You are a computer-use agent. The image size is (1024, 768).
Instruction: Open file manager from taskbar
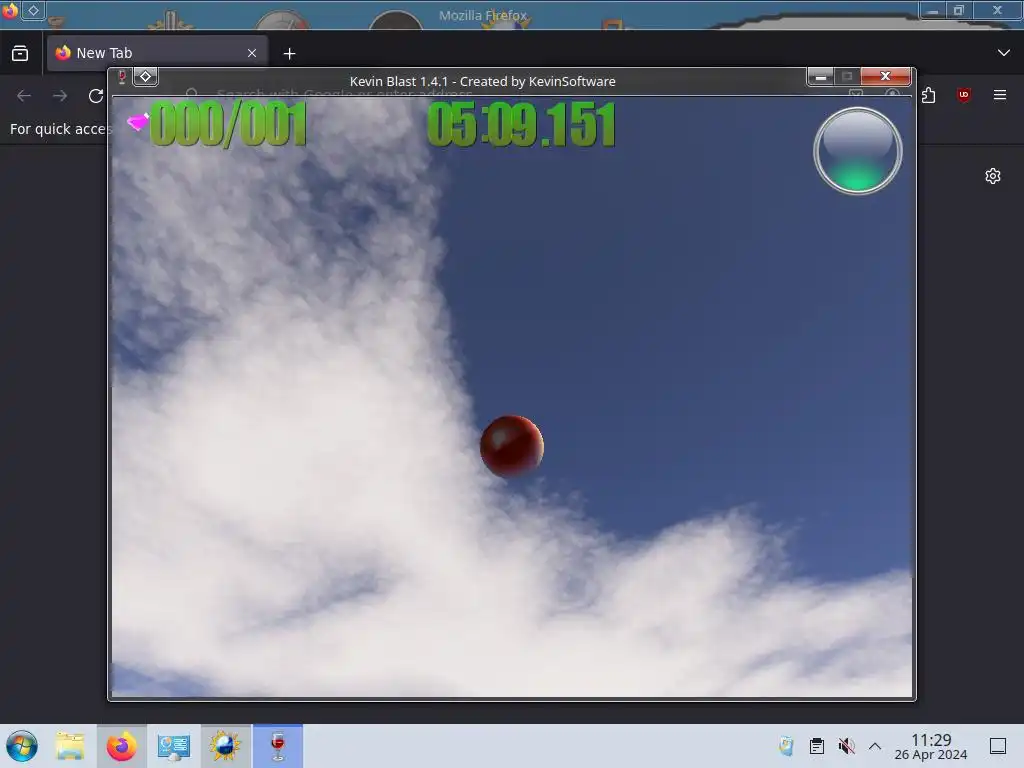click(x=70, y=746)
